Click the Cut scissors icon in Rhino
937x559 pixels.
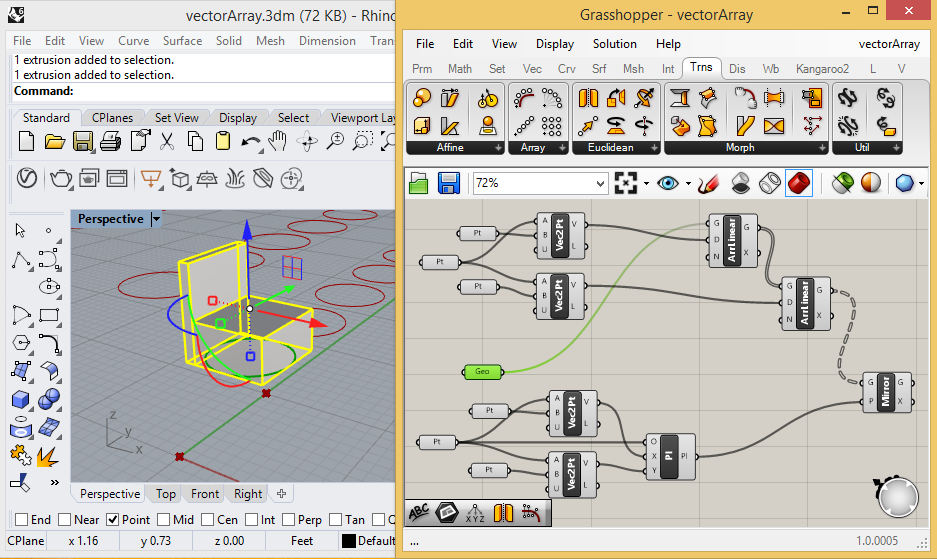click(x=167, y=142)
